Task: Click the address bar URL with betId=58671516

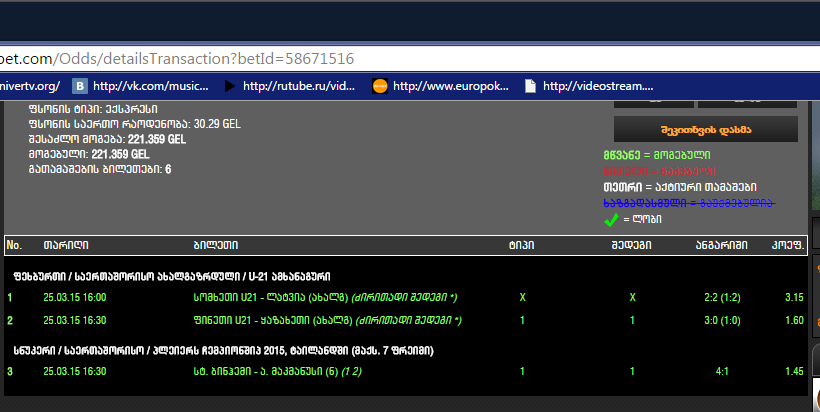Action: [x=177, y=59]
